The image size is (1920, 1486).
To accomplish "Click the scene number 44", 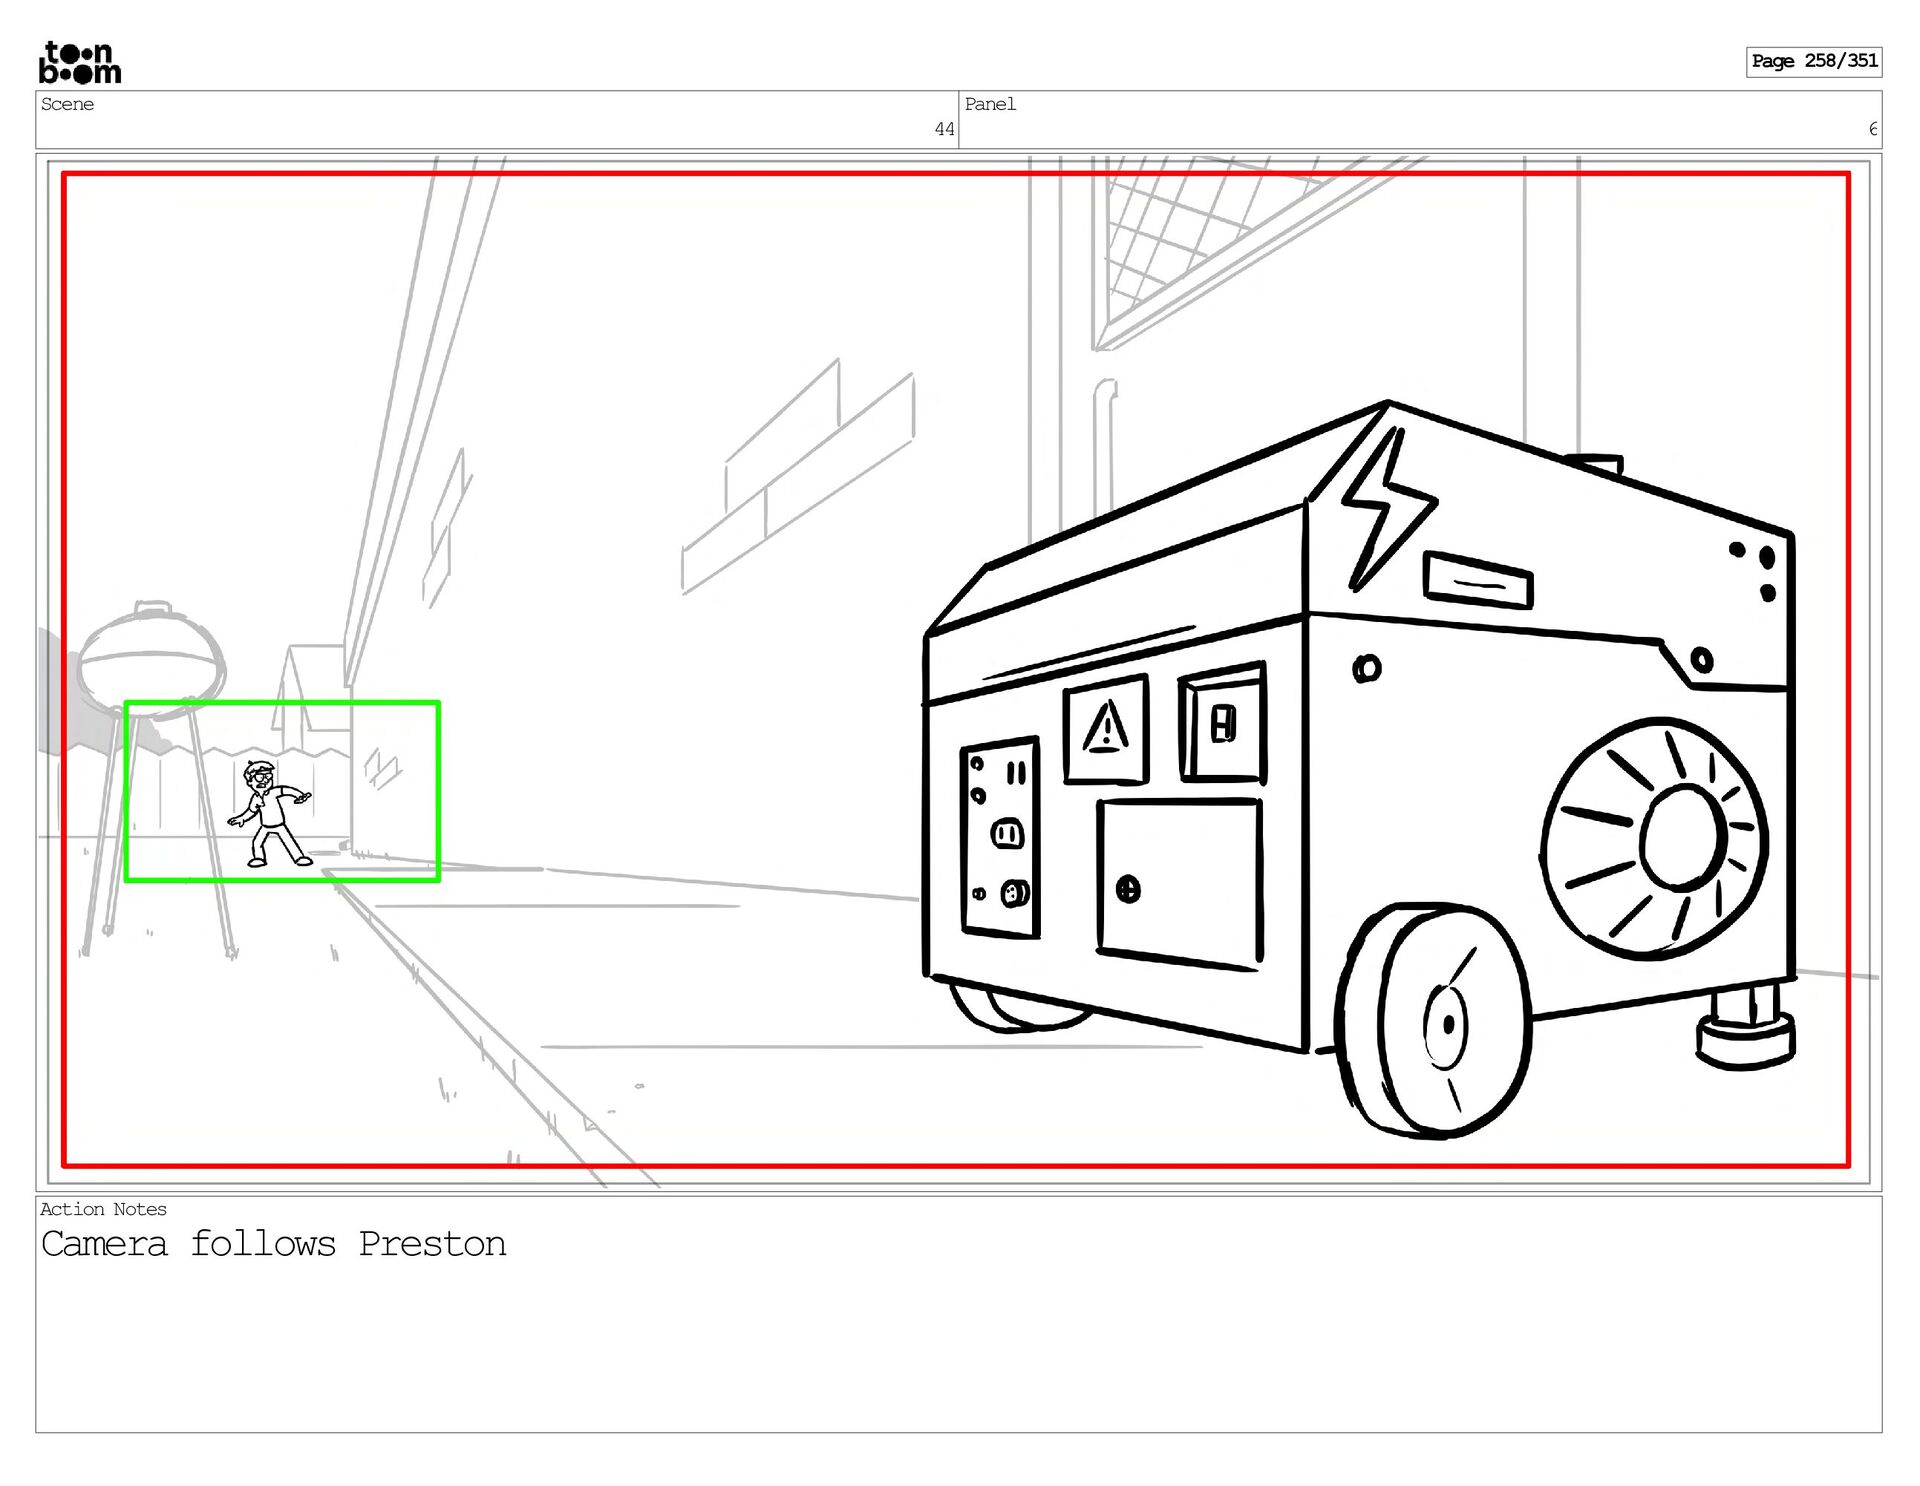I will (x=944, y=129).
